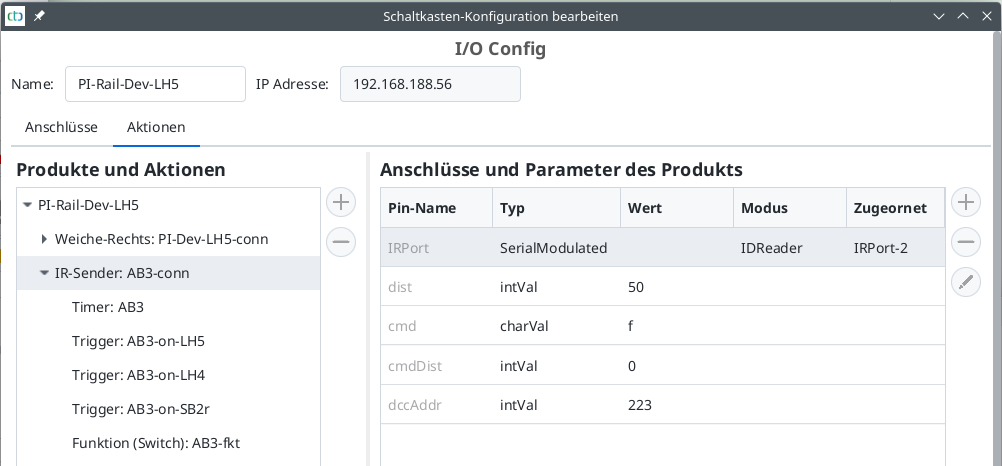
Task: Collapse the IR-Sender: AB3-conn node
Action: [44, 273]
